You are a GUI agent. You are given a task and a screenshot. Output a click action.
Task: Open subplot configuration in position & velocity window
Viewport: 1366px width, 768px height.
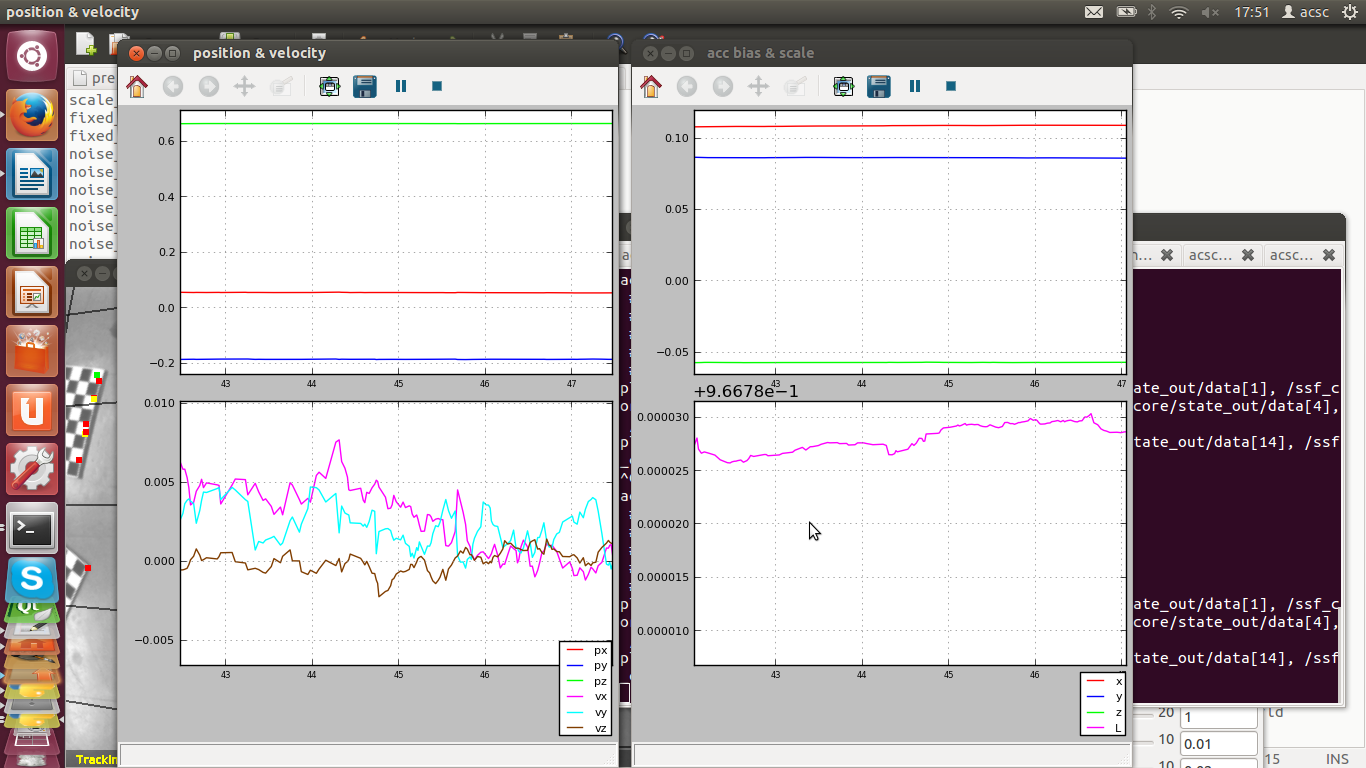tap(329, 86)
